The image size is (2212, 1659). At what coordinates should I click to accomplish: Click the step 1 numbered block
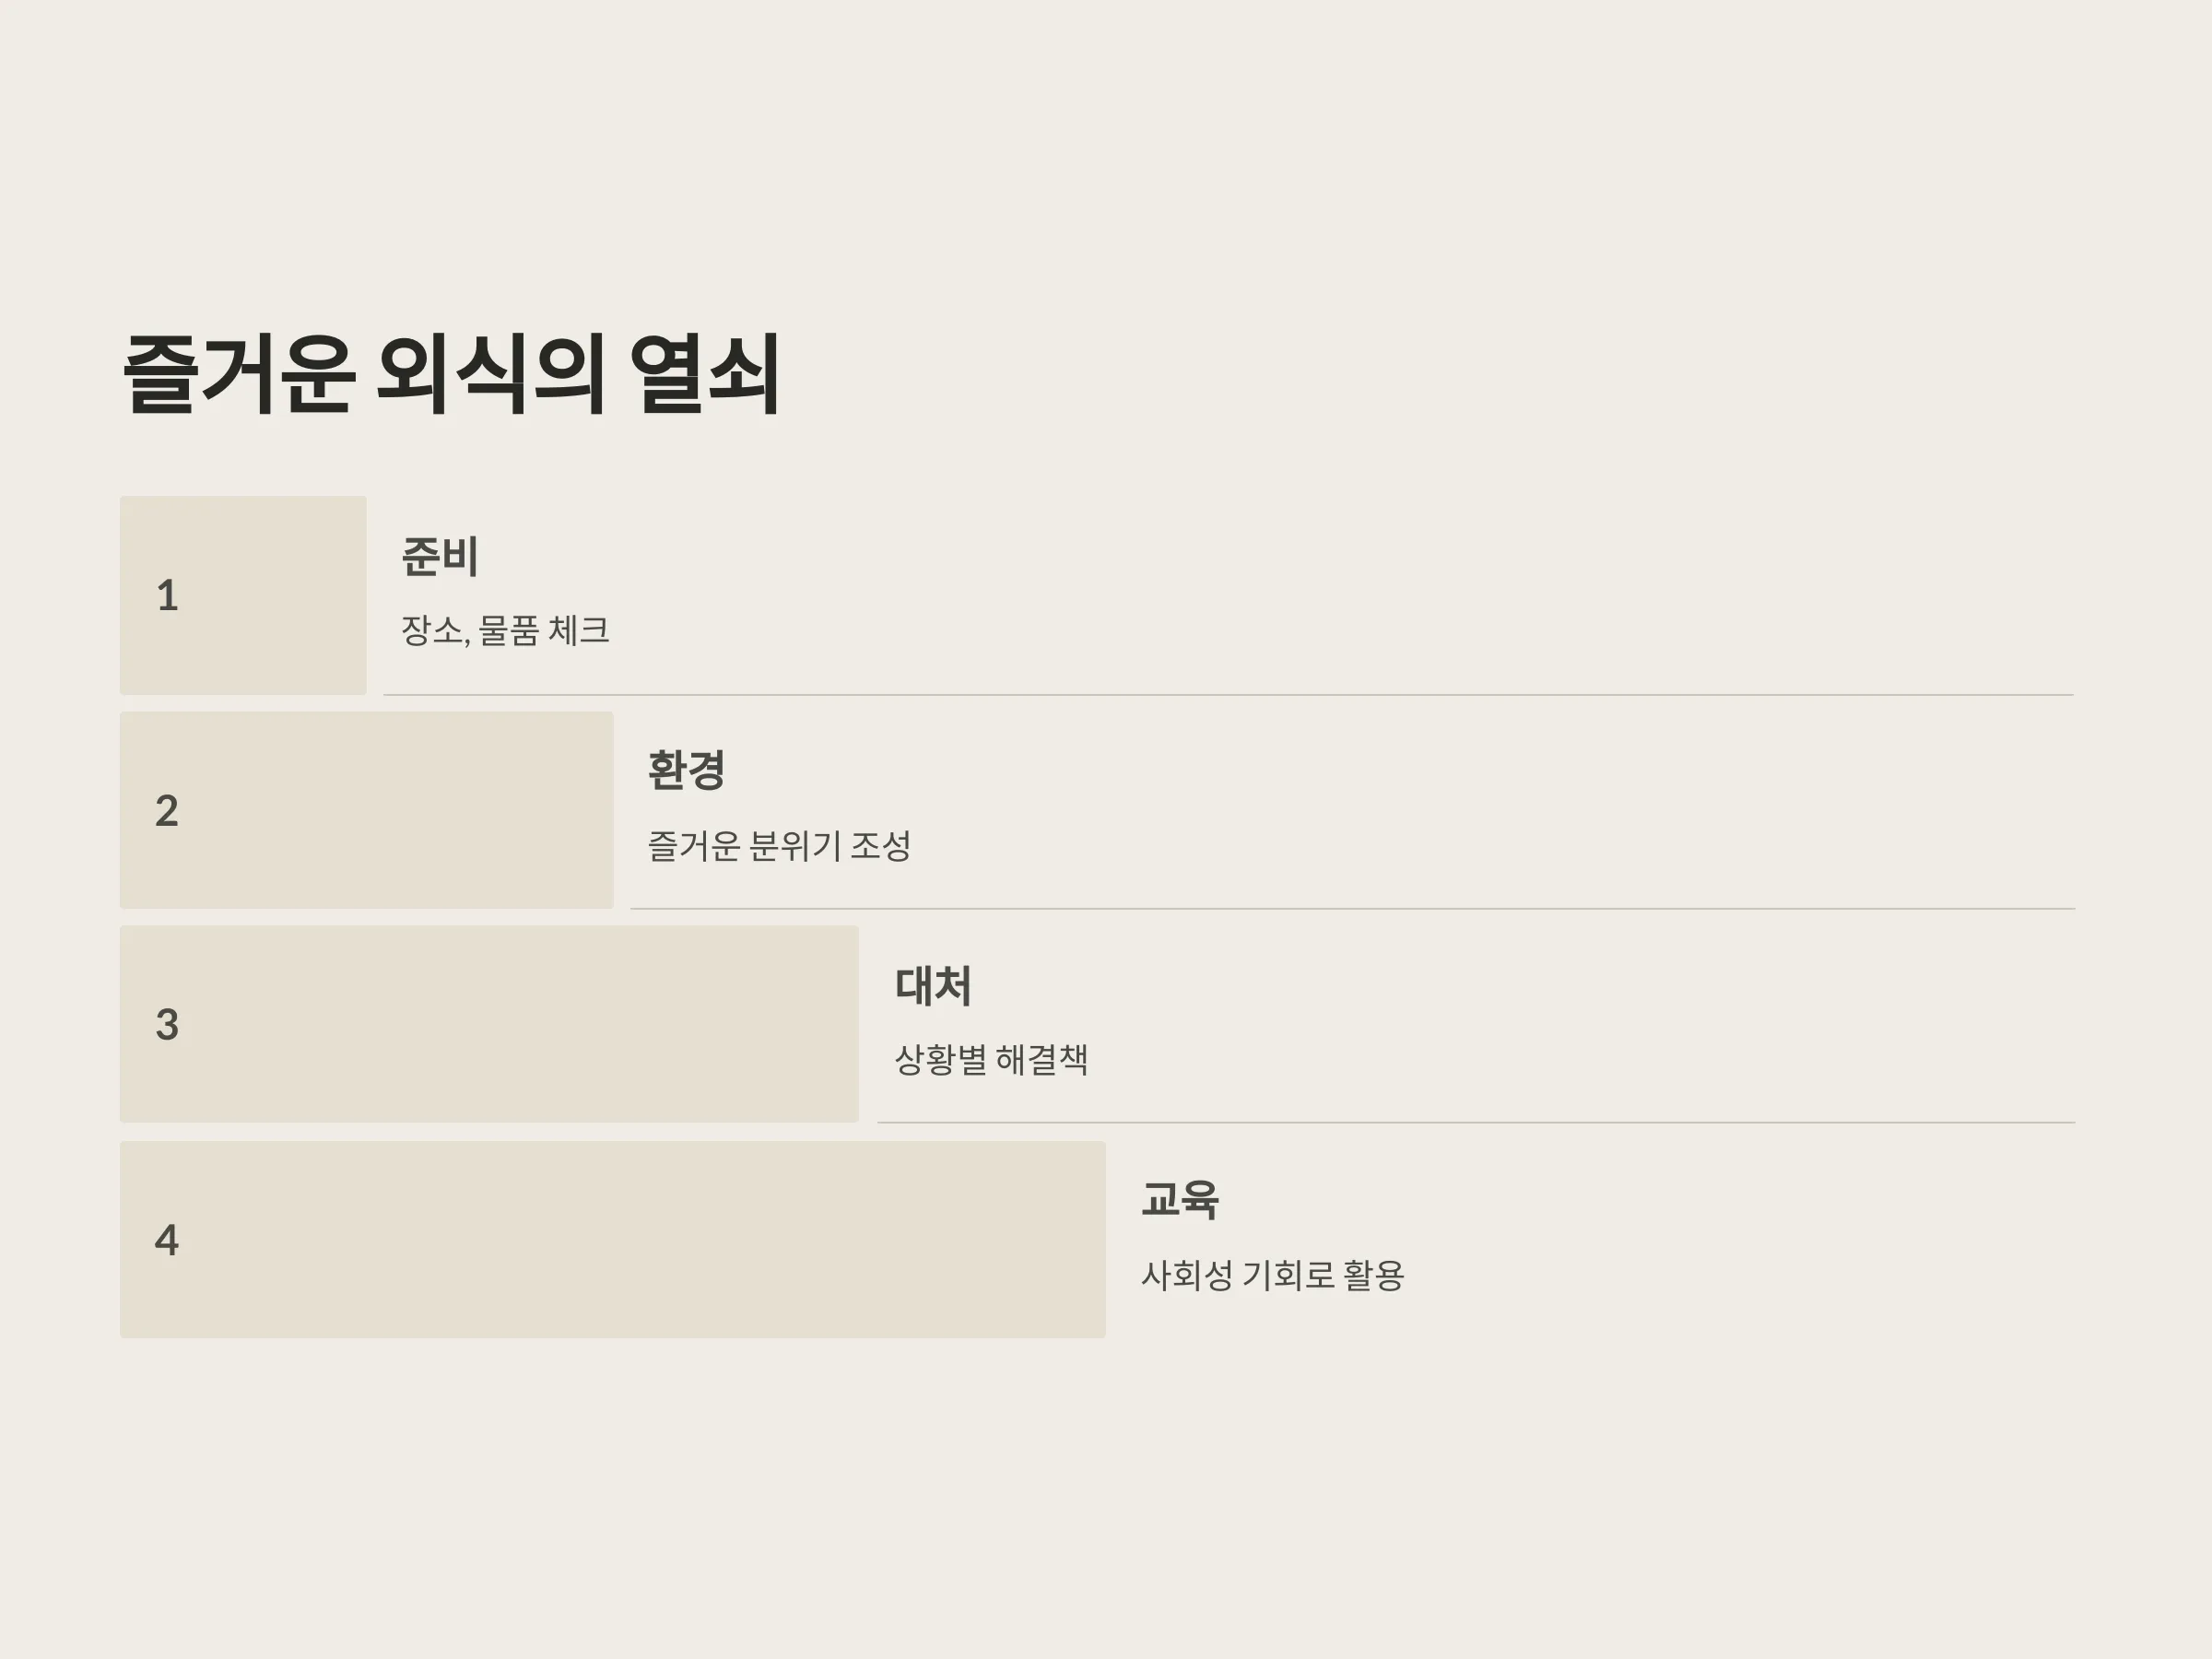243,595
